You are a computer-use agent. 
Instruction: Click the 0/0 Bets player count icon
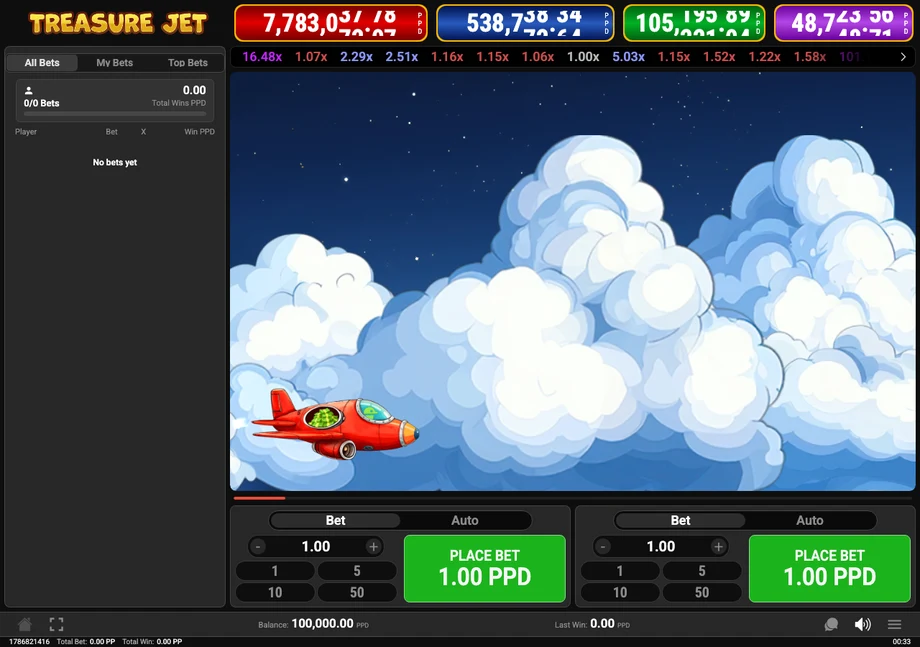point(28,90)
